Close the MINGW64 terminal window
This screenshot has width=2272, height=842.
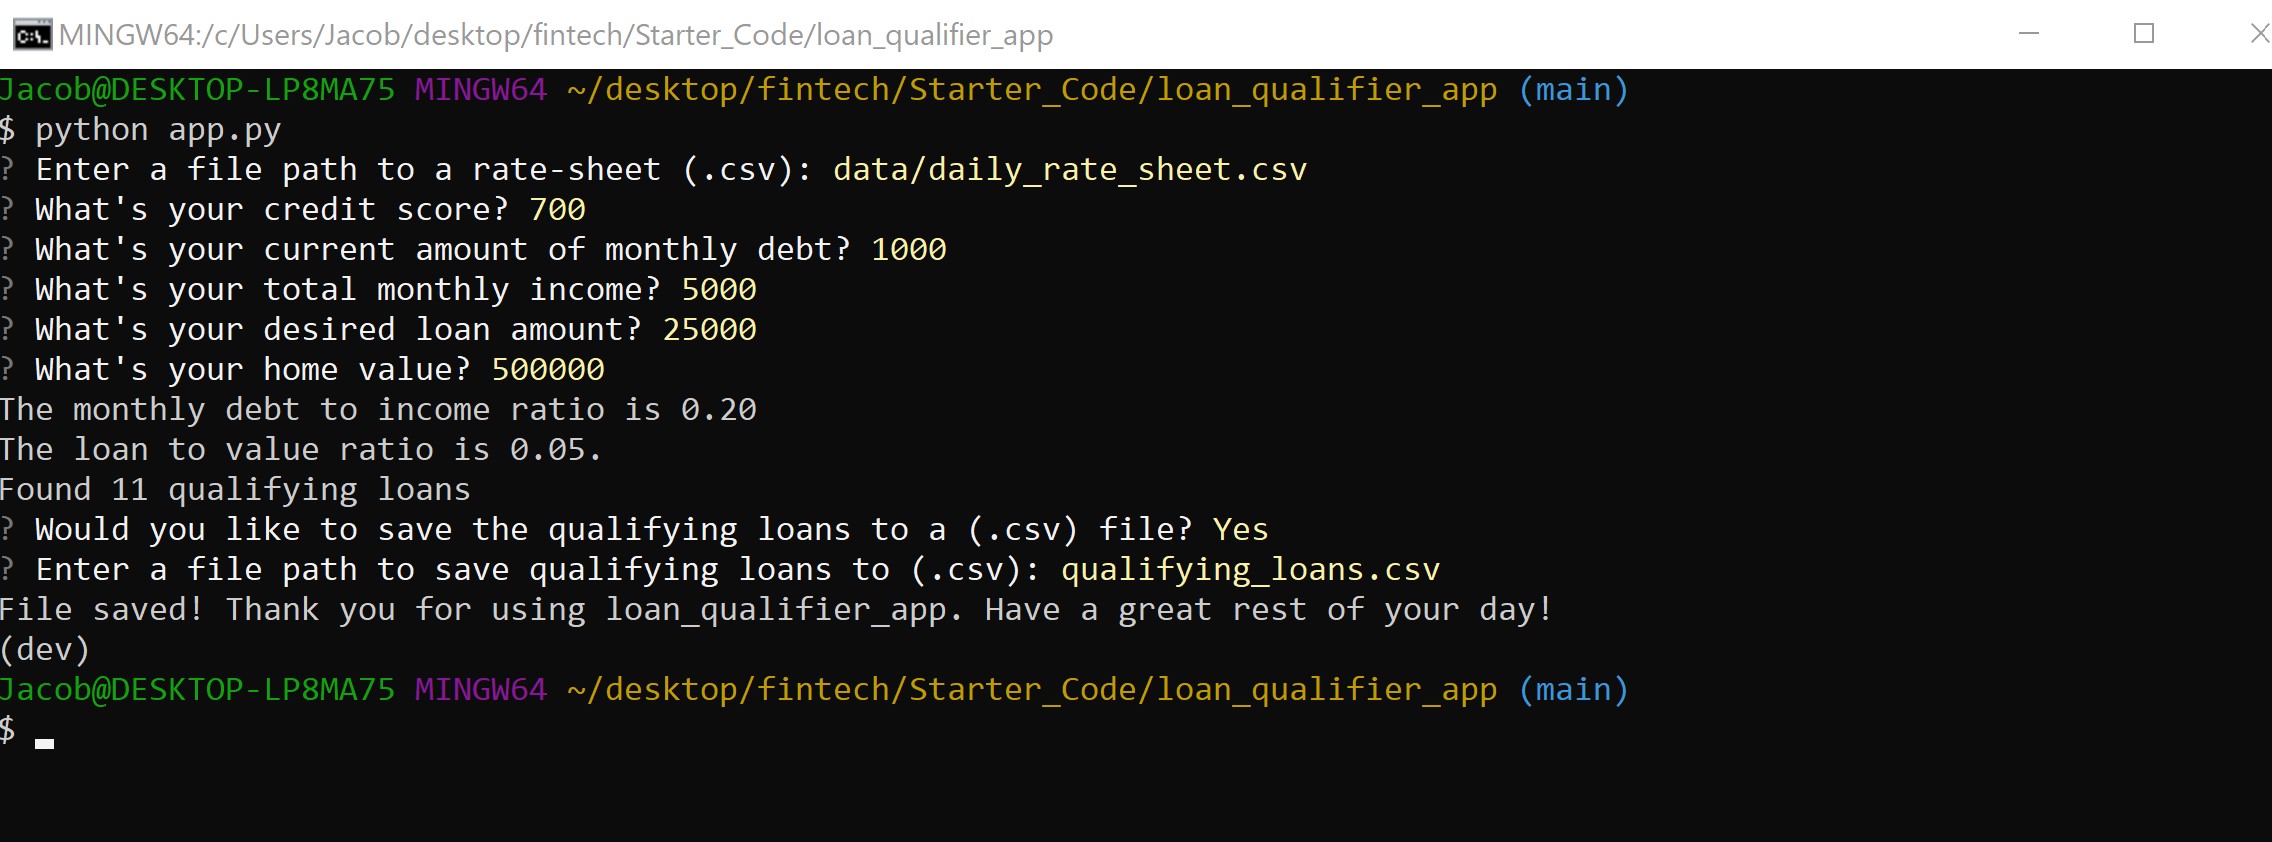pos(2258,33)
